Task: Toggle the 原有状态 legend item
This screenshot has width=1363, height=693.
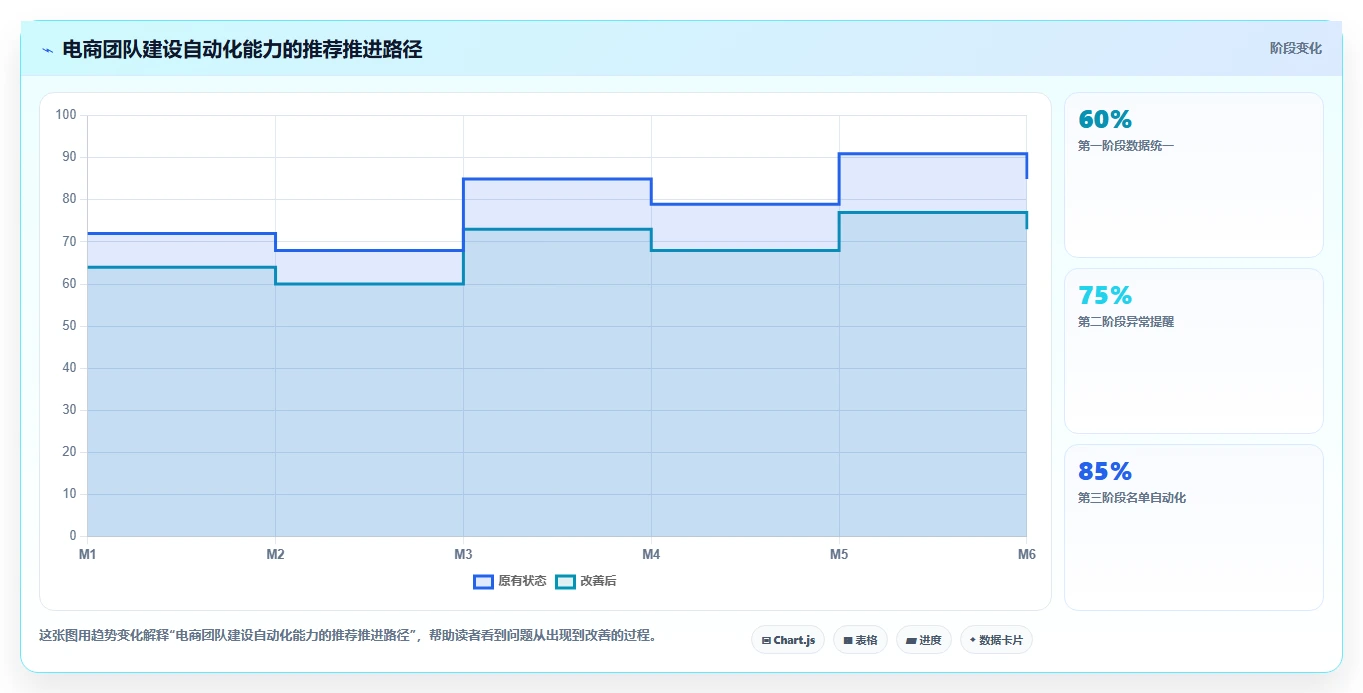Action: [x=510, y=581]
